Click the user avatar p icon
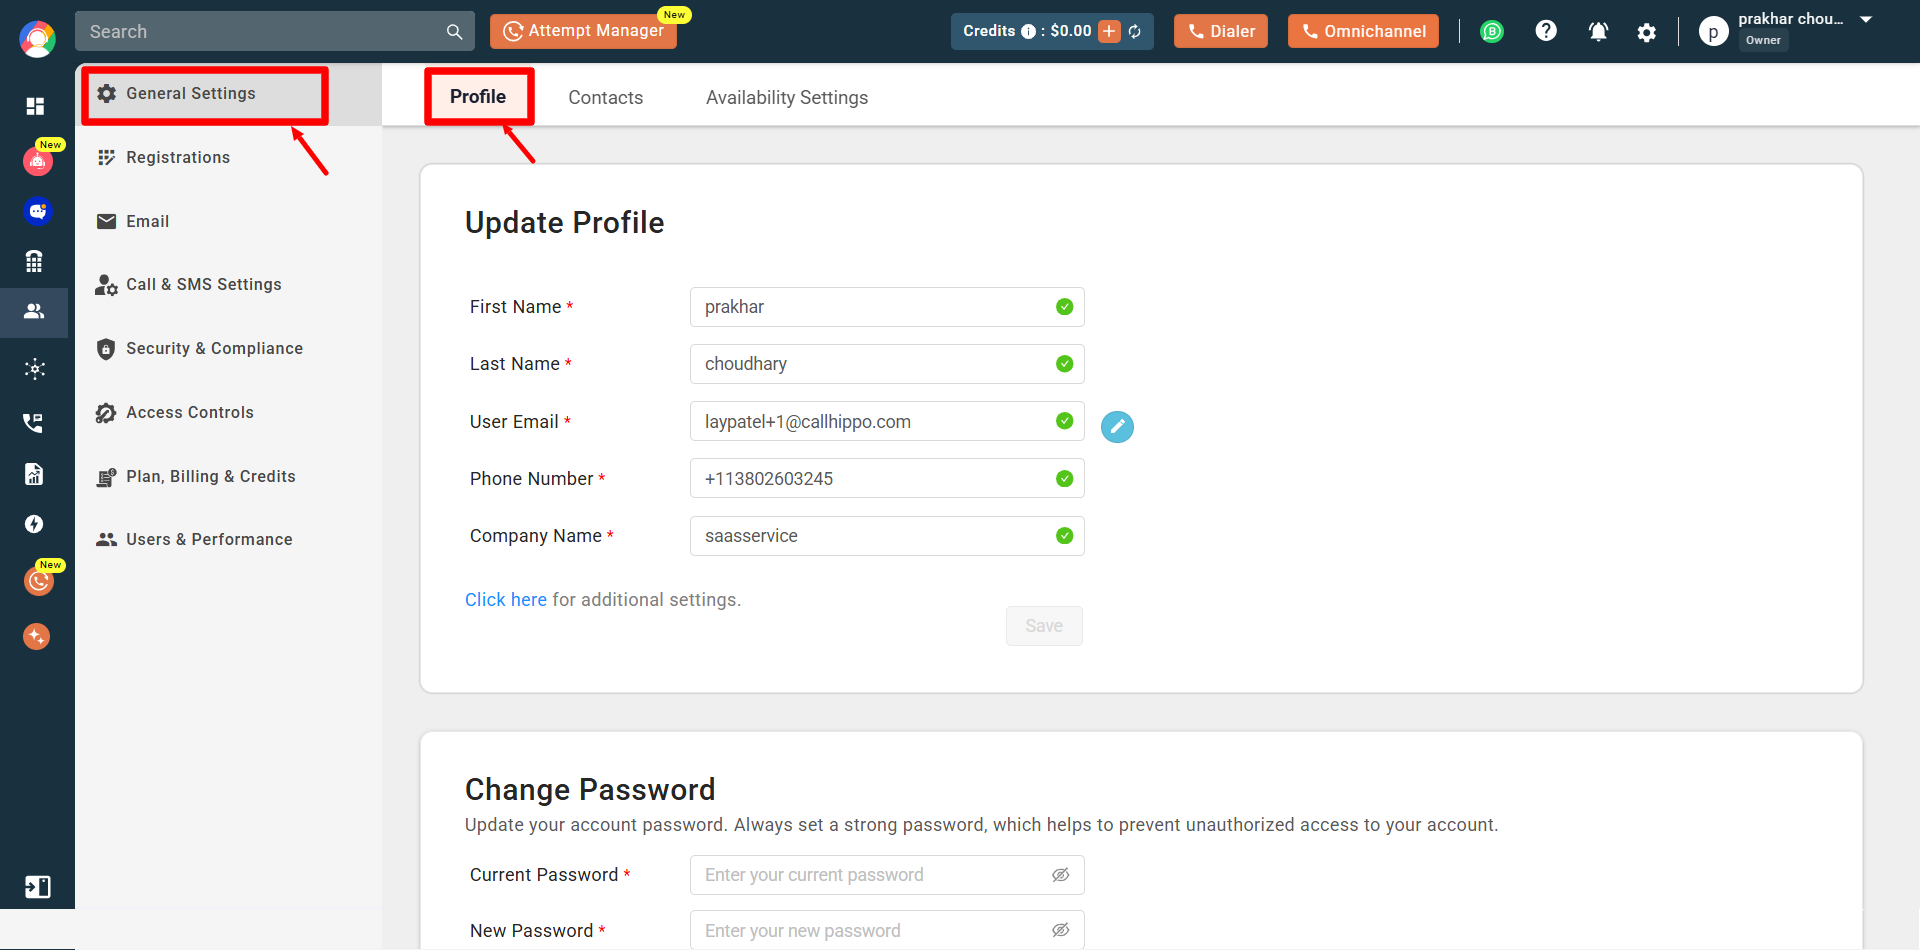 pyautogui.click(x=1713, y=32)
